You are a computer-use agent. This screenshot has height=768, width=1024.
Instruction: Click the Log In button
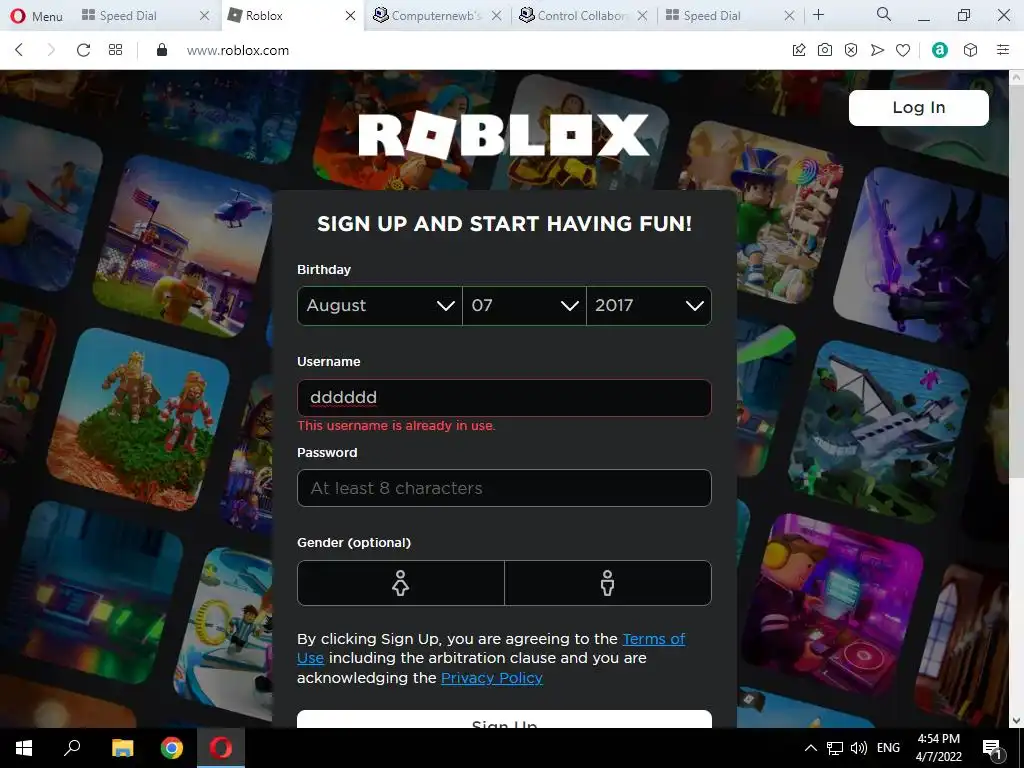(919, 108)
